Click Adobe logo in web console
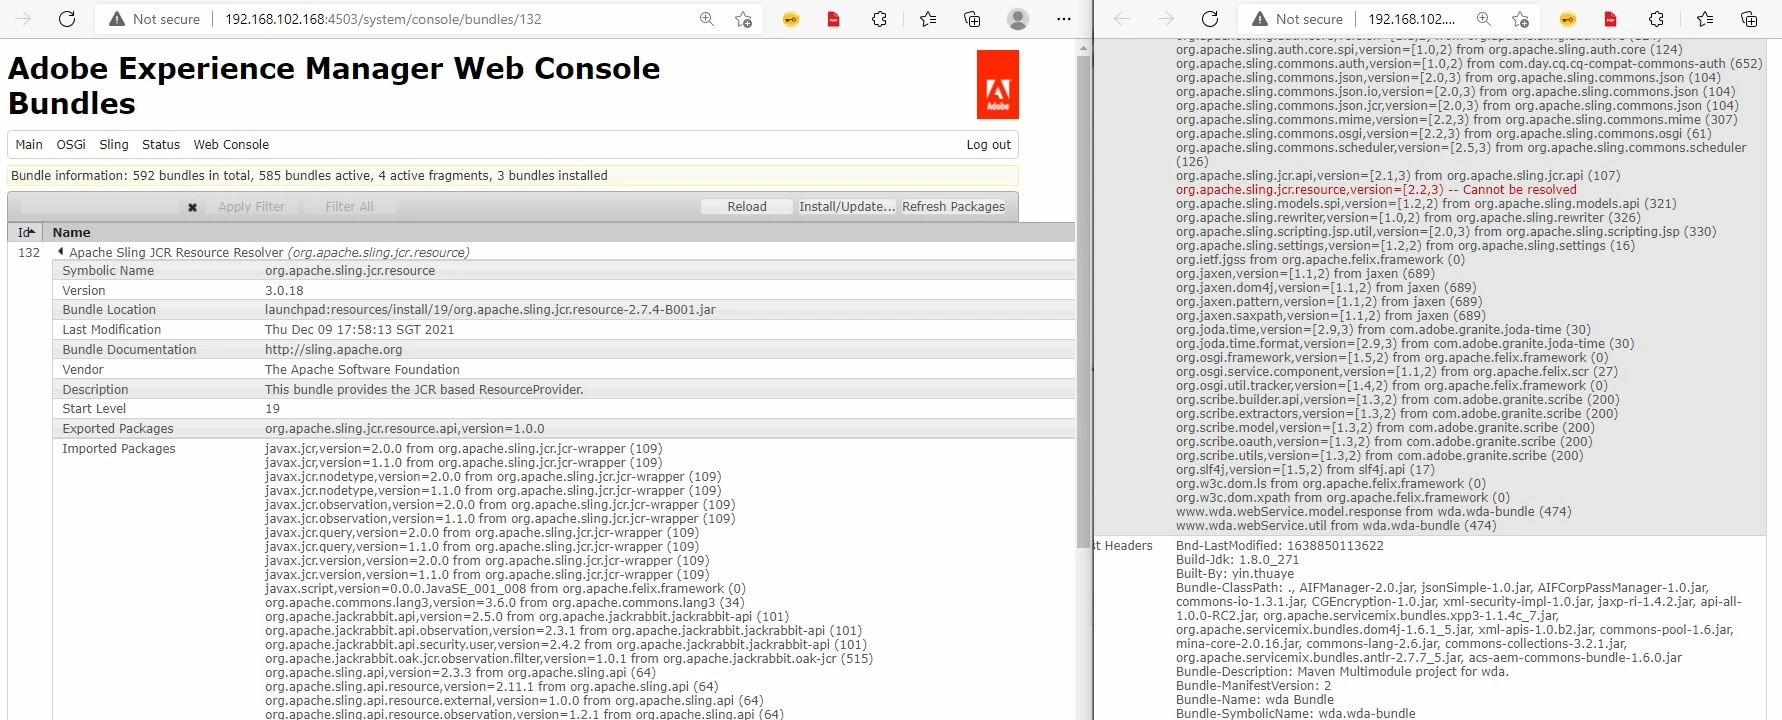The height and width of the screenshot is (720, 1782). (x=998, y=85)
